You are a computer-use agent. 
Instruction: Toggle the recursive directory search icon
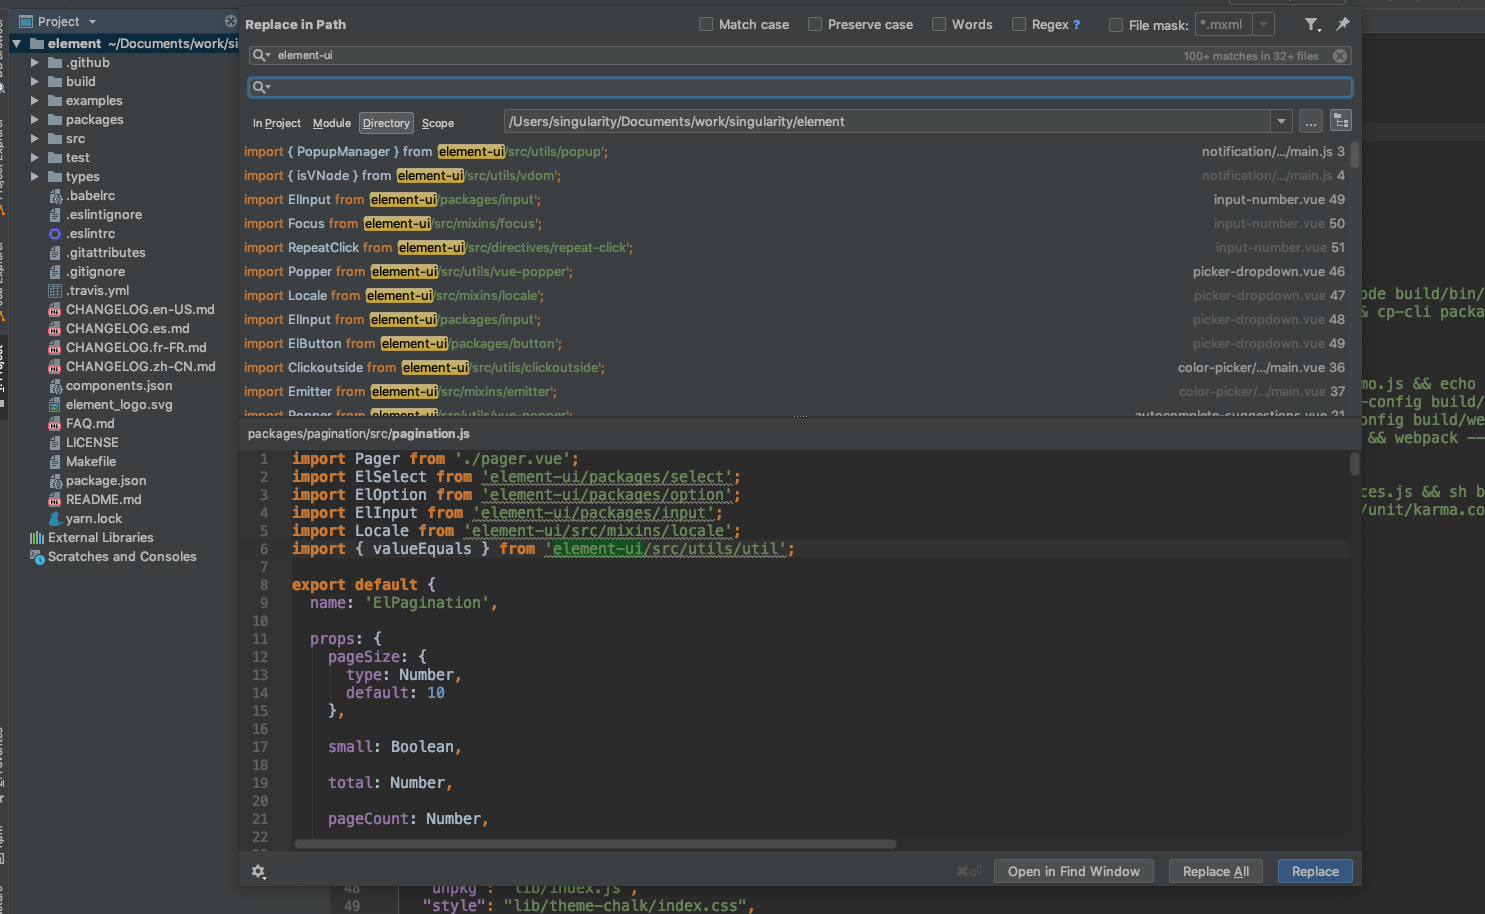click(x=1341, y=122)
